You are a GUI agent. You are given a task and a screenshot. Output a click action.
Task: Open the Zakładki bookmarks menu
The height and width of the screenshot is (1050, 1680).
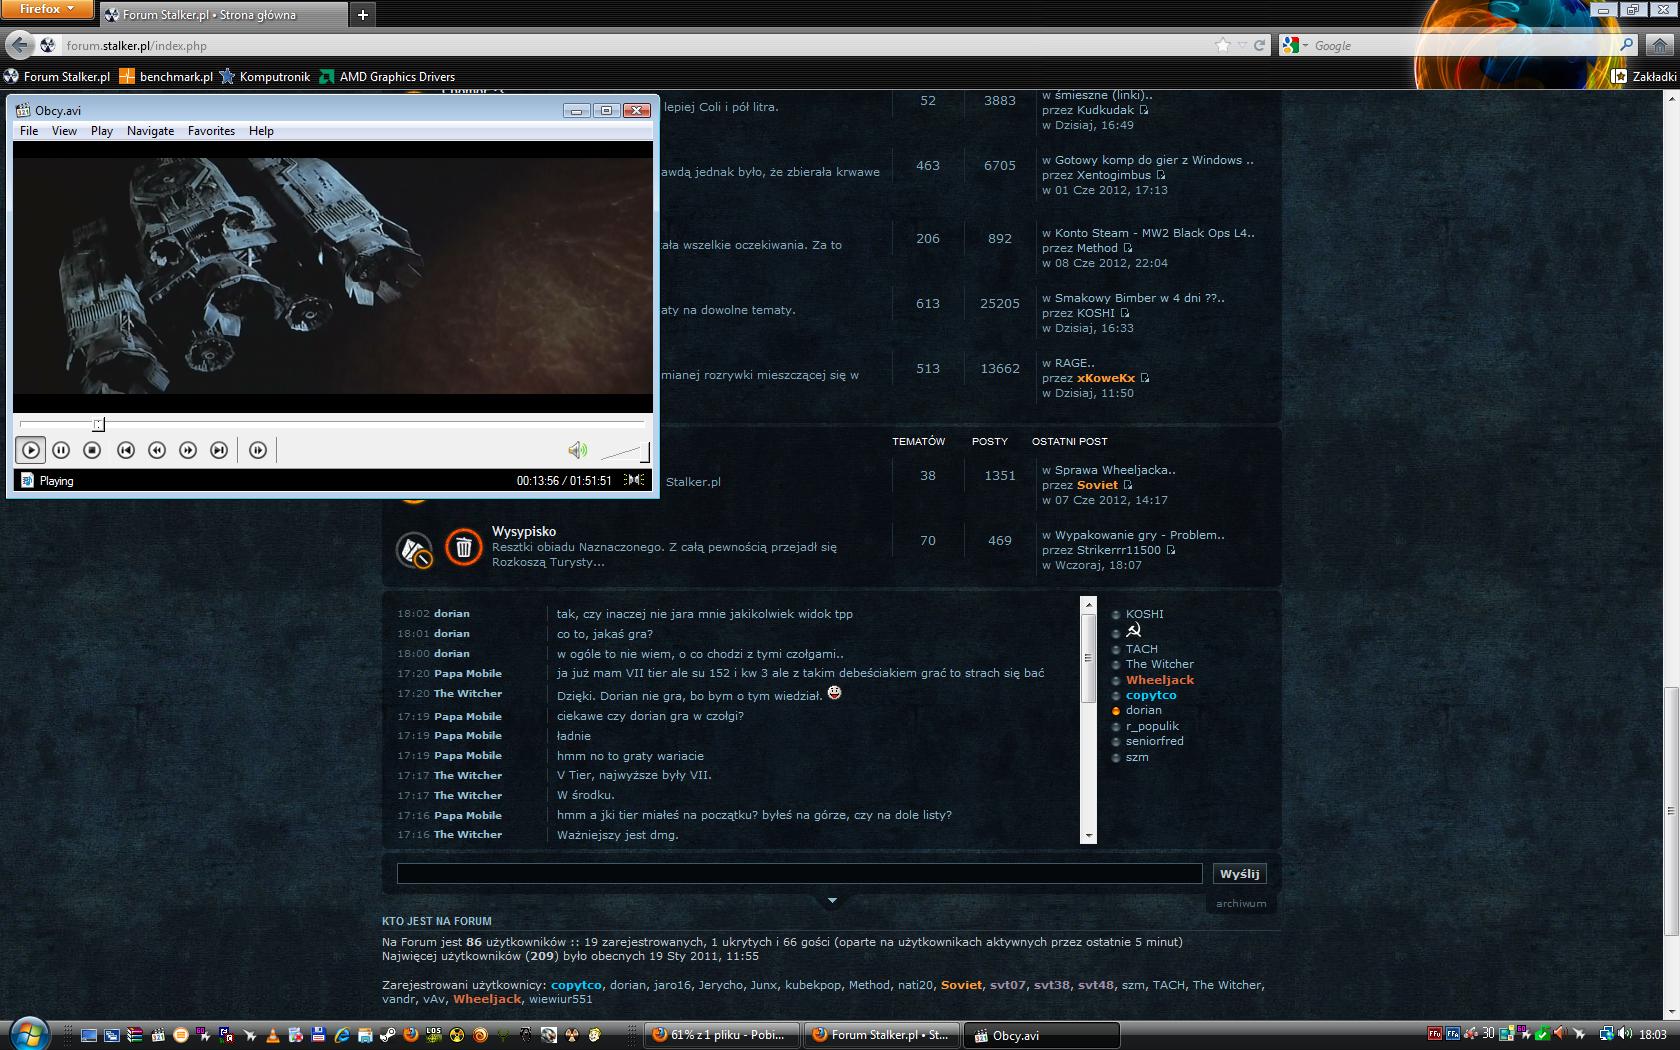point(1644,76)
